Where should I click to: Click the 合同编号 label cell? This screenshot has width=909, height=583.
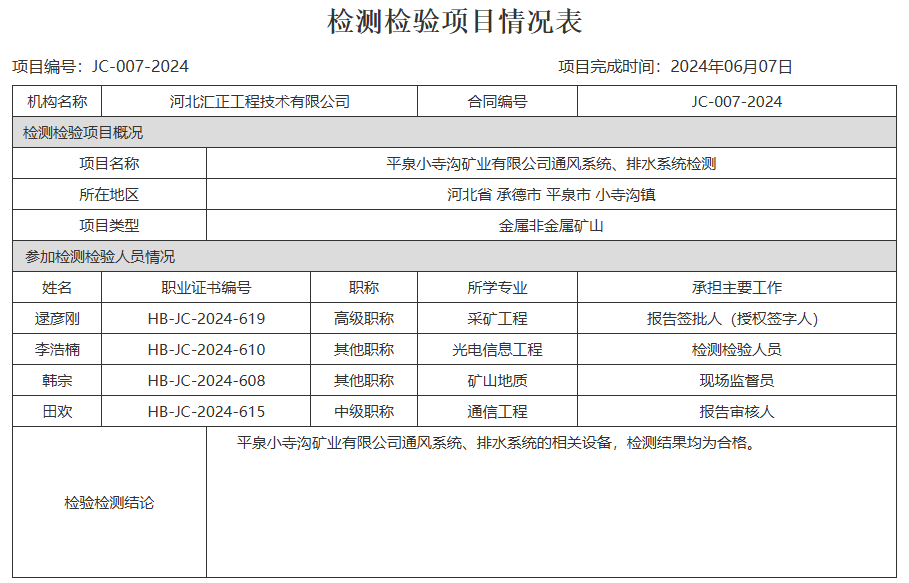[497, 101]
